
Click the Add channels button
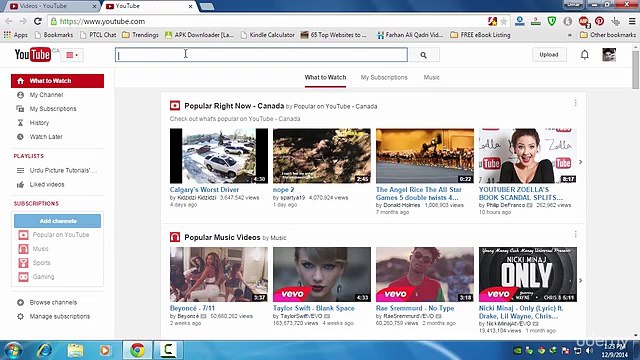(58, 221)
